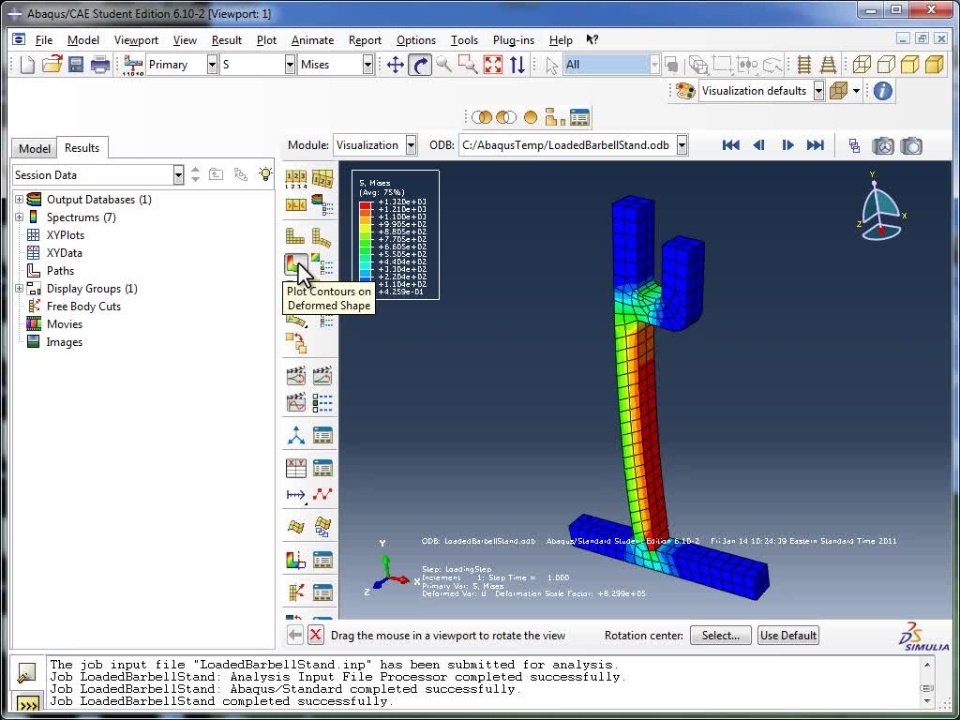Click the Auto-Fit View icon
The image size is (960, 720).
coord(493,64)
